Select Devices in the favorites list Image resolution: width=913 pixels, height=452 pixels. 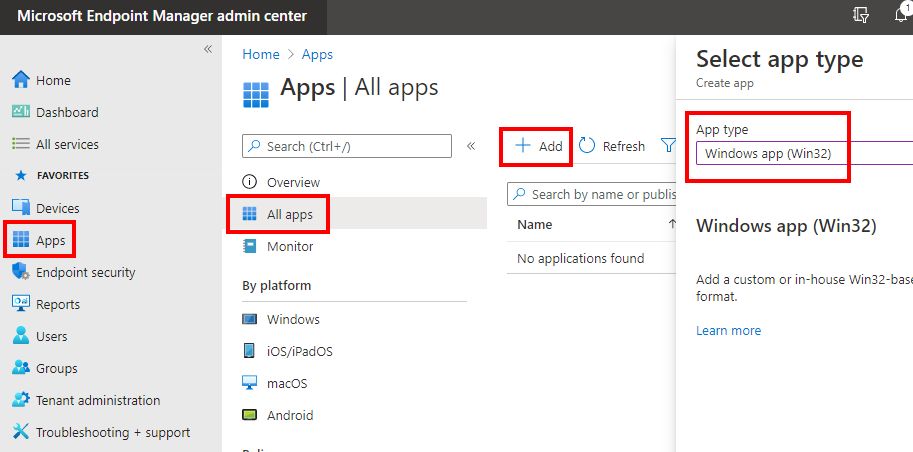pos(58,209)
